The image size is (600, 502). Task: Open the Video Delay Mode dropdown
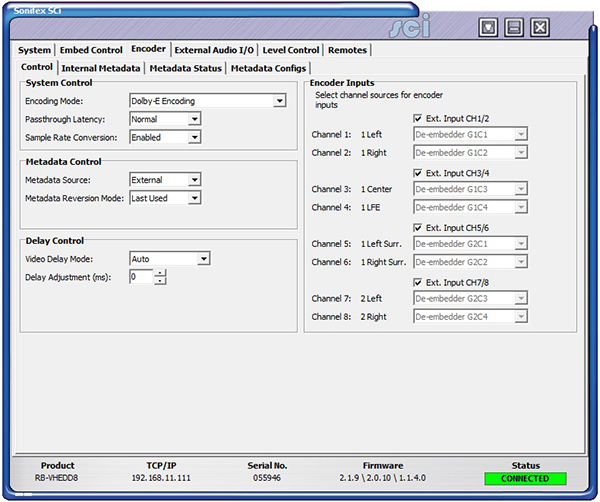click(203, 259)
